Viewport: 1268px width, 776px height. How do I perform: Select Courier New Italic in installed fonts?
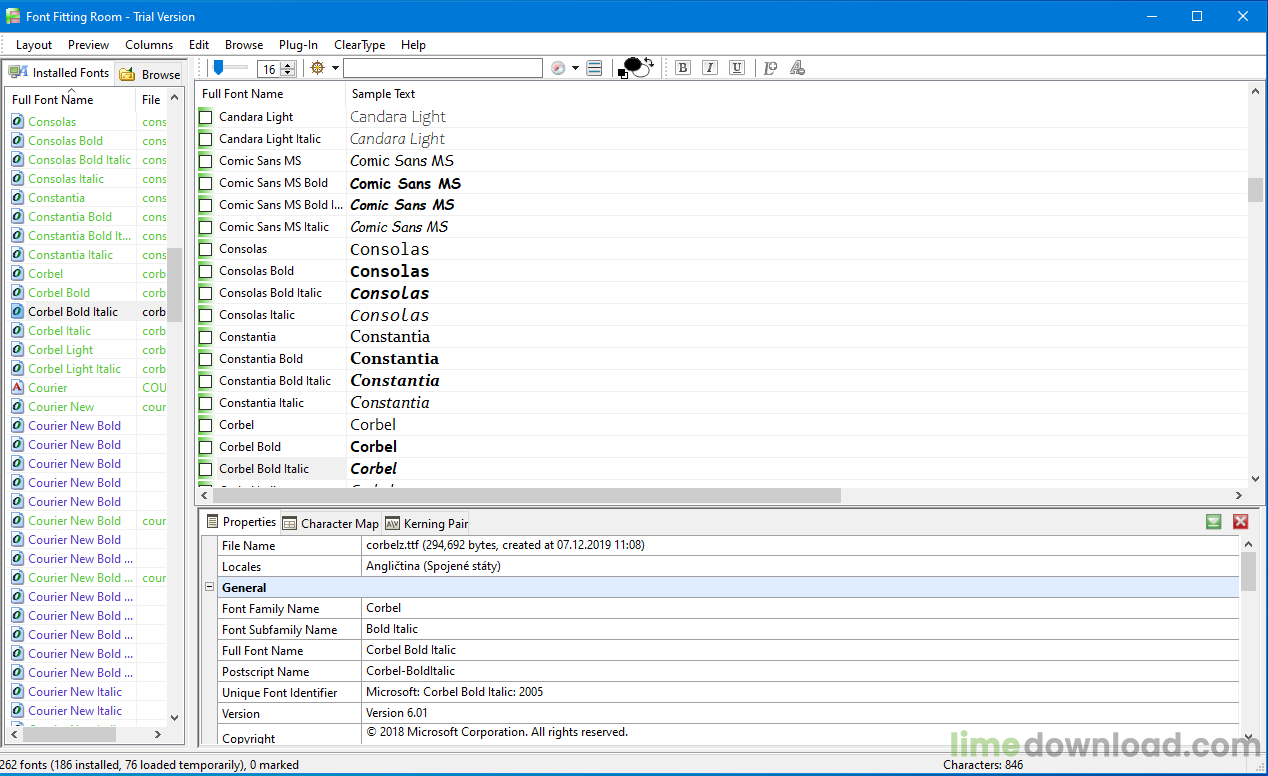pos(75,692)
